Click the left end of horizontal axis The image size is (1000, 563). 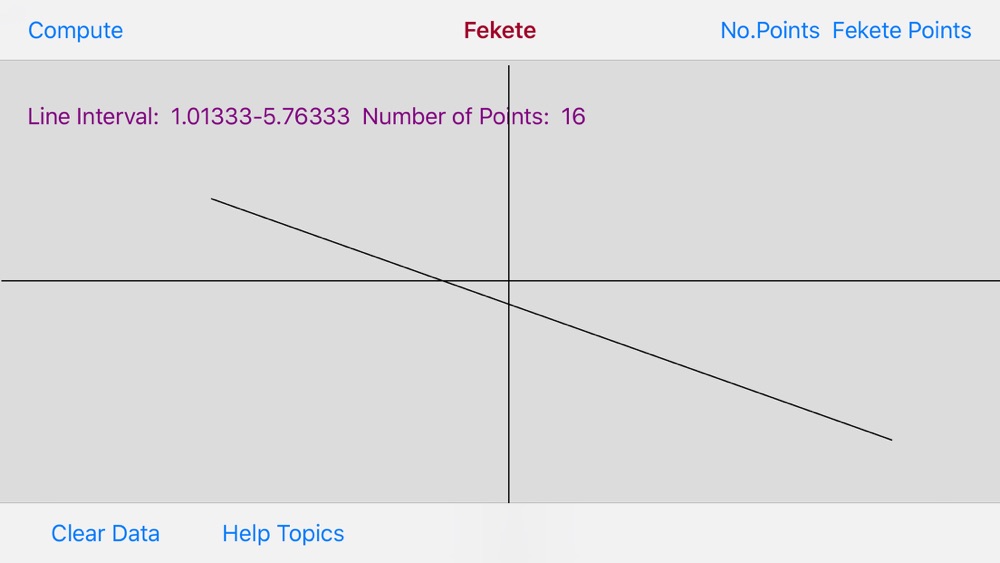pyautogui.click(x=3, y=281)
